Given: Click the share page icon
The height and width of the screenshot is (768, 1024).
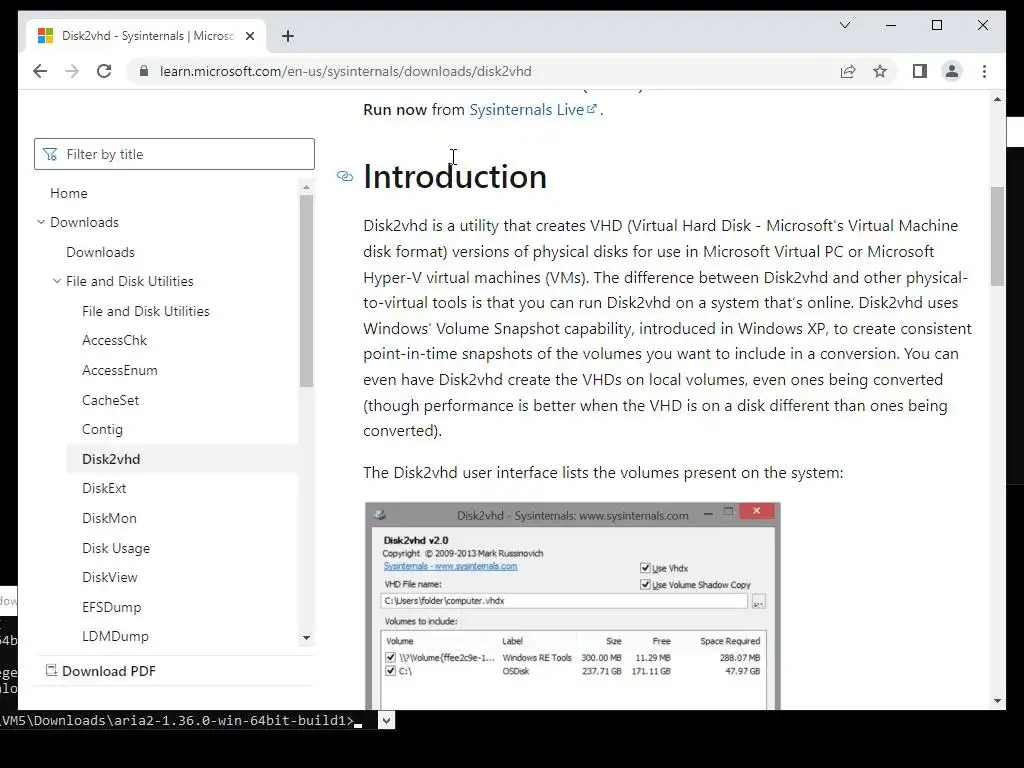Looking at the screenshot, I should (x=848, y=71).
